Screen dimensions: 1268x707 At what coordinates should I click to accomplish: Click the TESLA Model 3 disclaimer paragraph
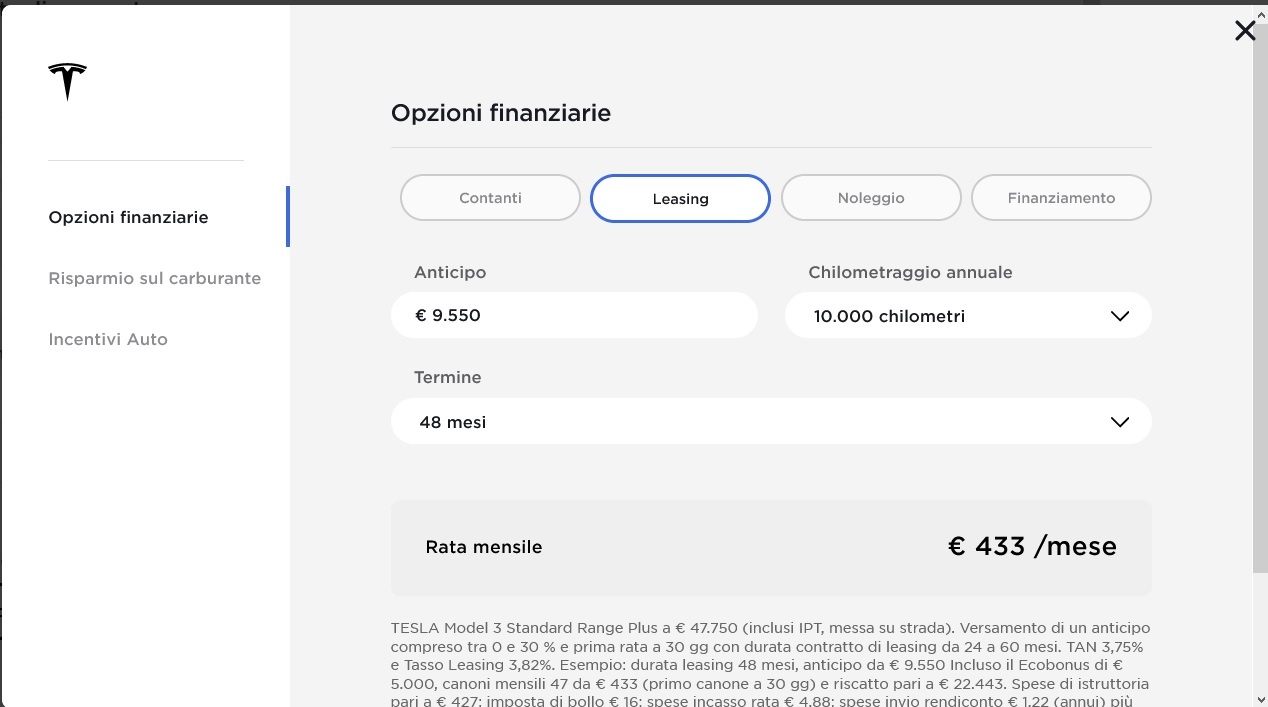pyautogui.click(x=771, y=663)
